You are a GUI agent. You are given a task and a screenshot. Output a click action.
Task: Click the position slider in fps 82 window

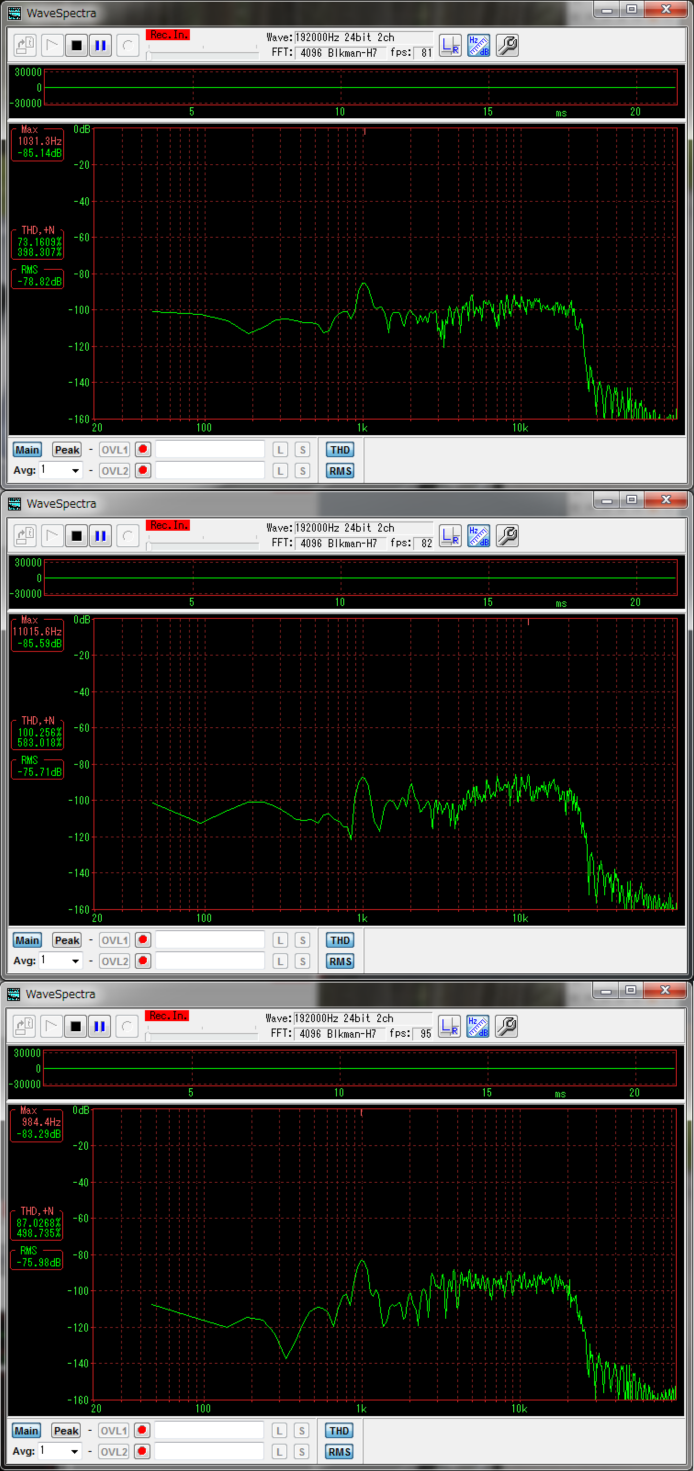point(202,543)
